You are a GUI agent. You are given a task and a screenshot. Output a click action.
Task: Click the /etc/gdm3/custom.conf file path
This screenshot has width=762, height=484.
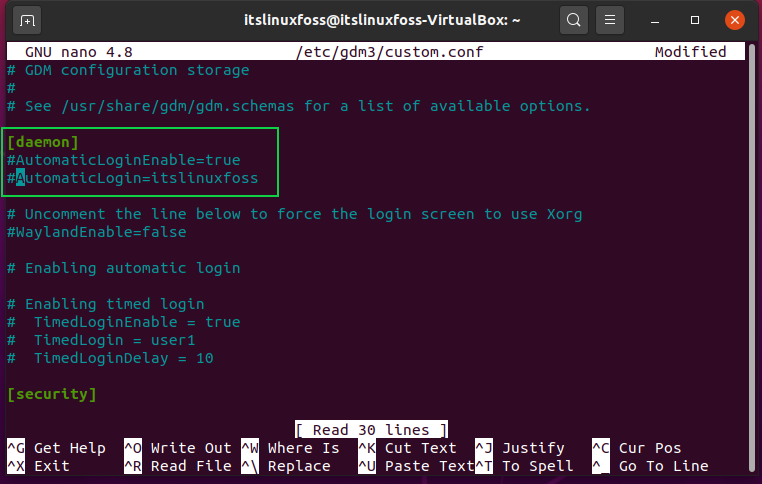(390, 52)
